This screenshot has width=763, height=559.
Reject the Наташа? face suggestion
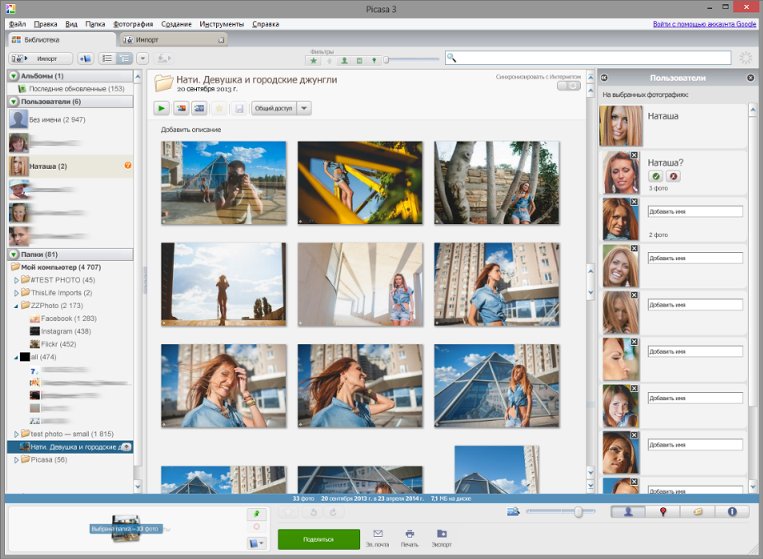(x=673, y=176)
